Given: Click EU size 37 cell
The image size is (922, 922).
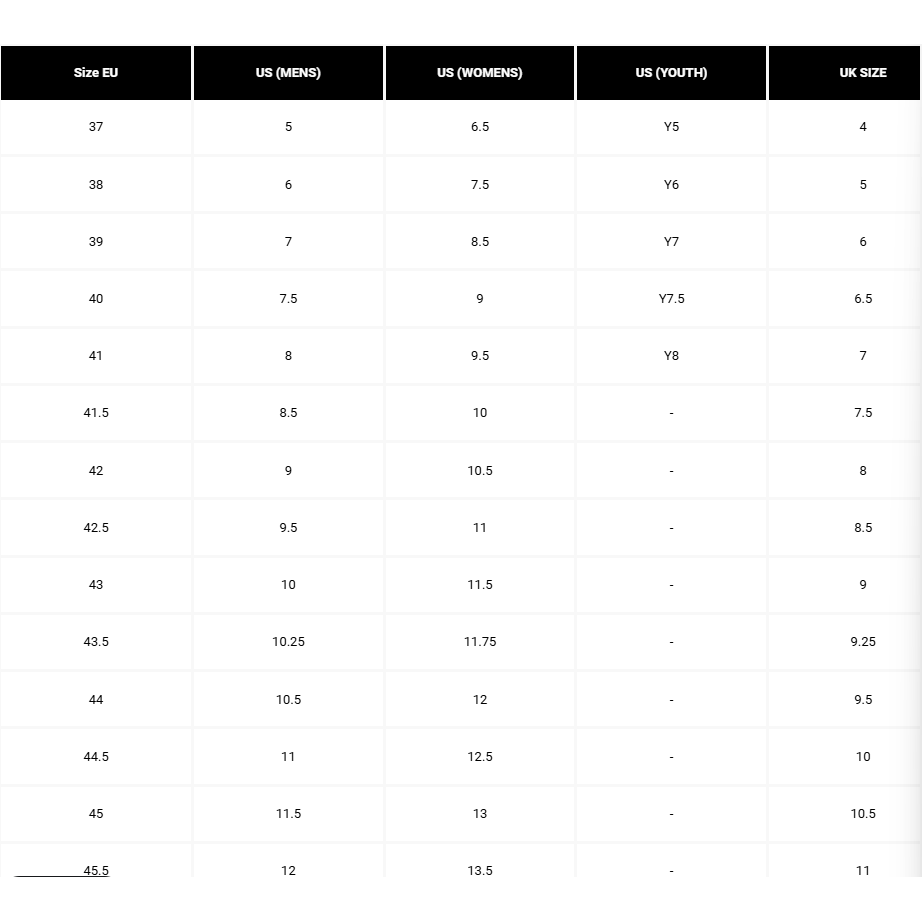Looking at the screenshot, I should click(96, 127).
